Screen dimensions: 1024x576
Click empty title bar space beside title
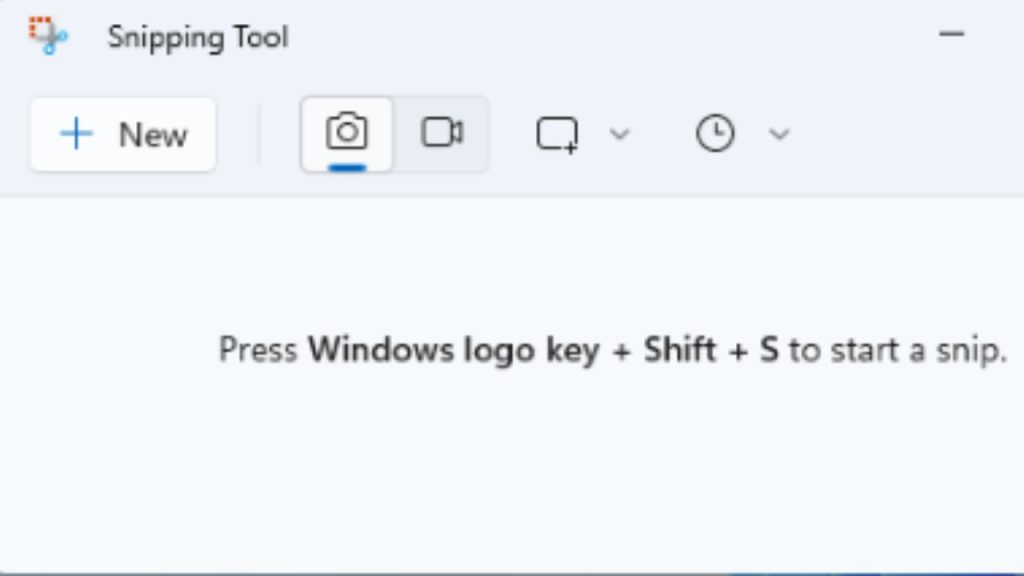(600, 37)
